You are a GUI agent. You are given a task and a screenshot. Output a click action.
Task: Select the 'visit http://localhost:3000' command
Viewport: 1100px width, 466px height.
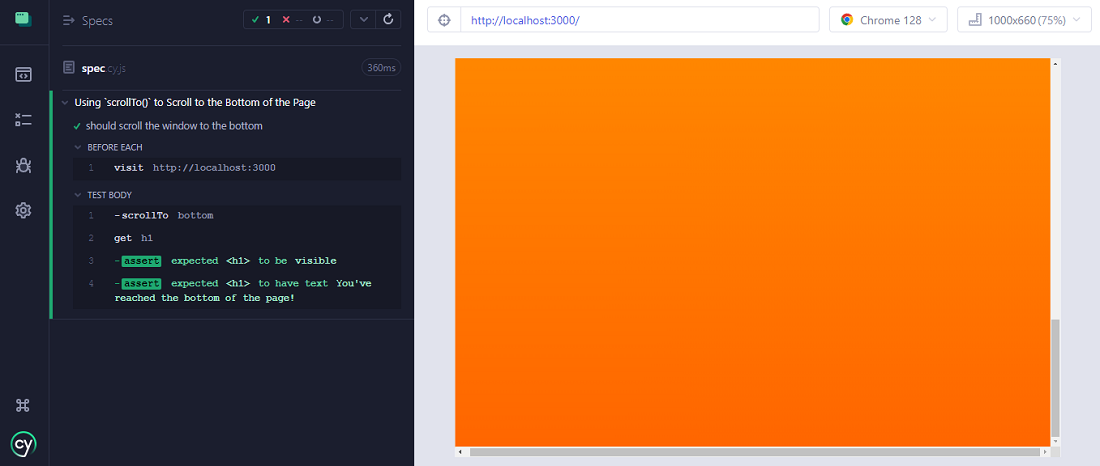[x=194, y=168]
